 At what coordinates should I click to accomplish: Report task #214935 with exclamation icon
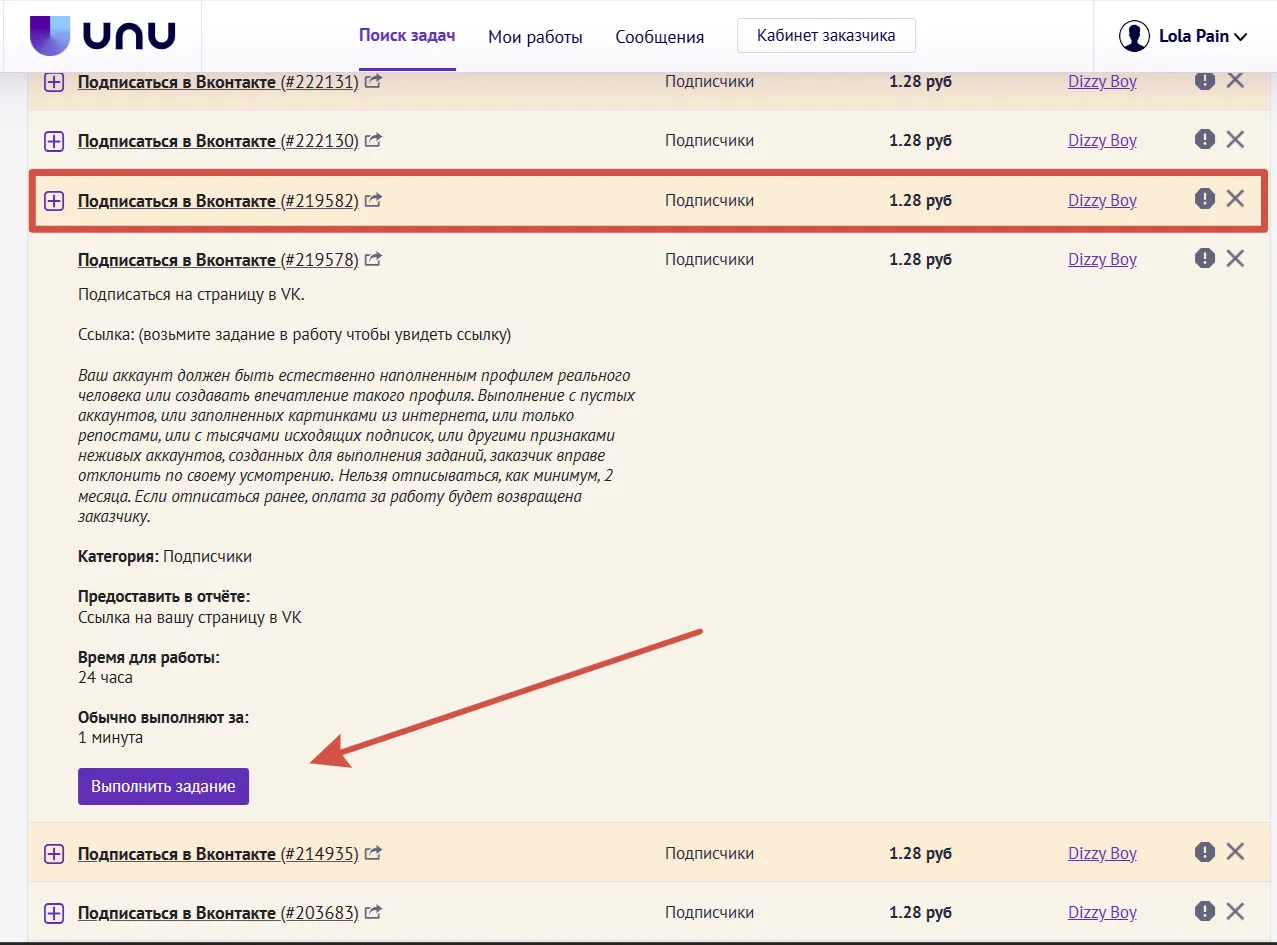pos(1205,852)
